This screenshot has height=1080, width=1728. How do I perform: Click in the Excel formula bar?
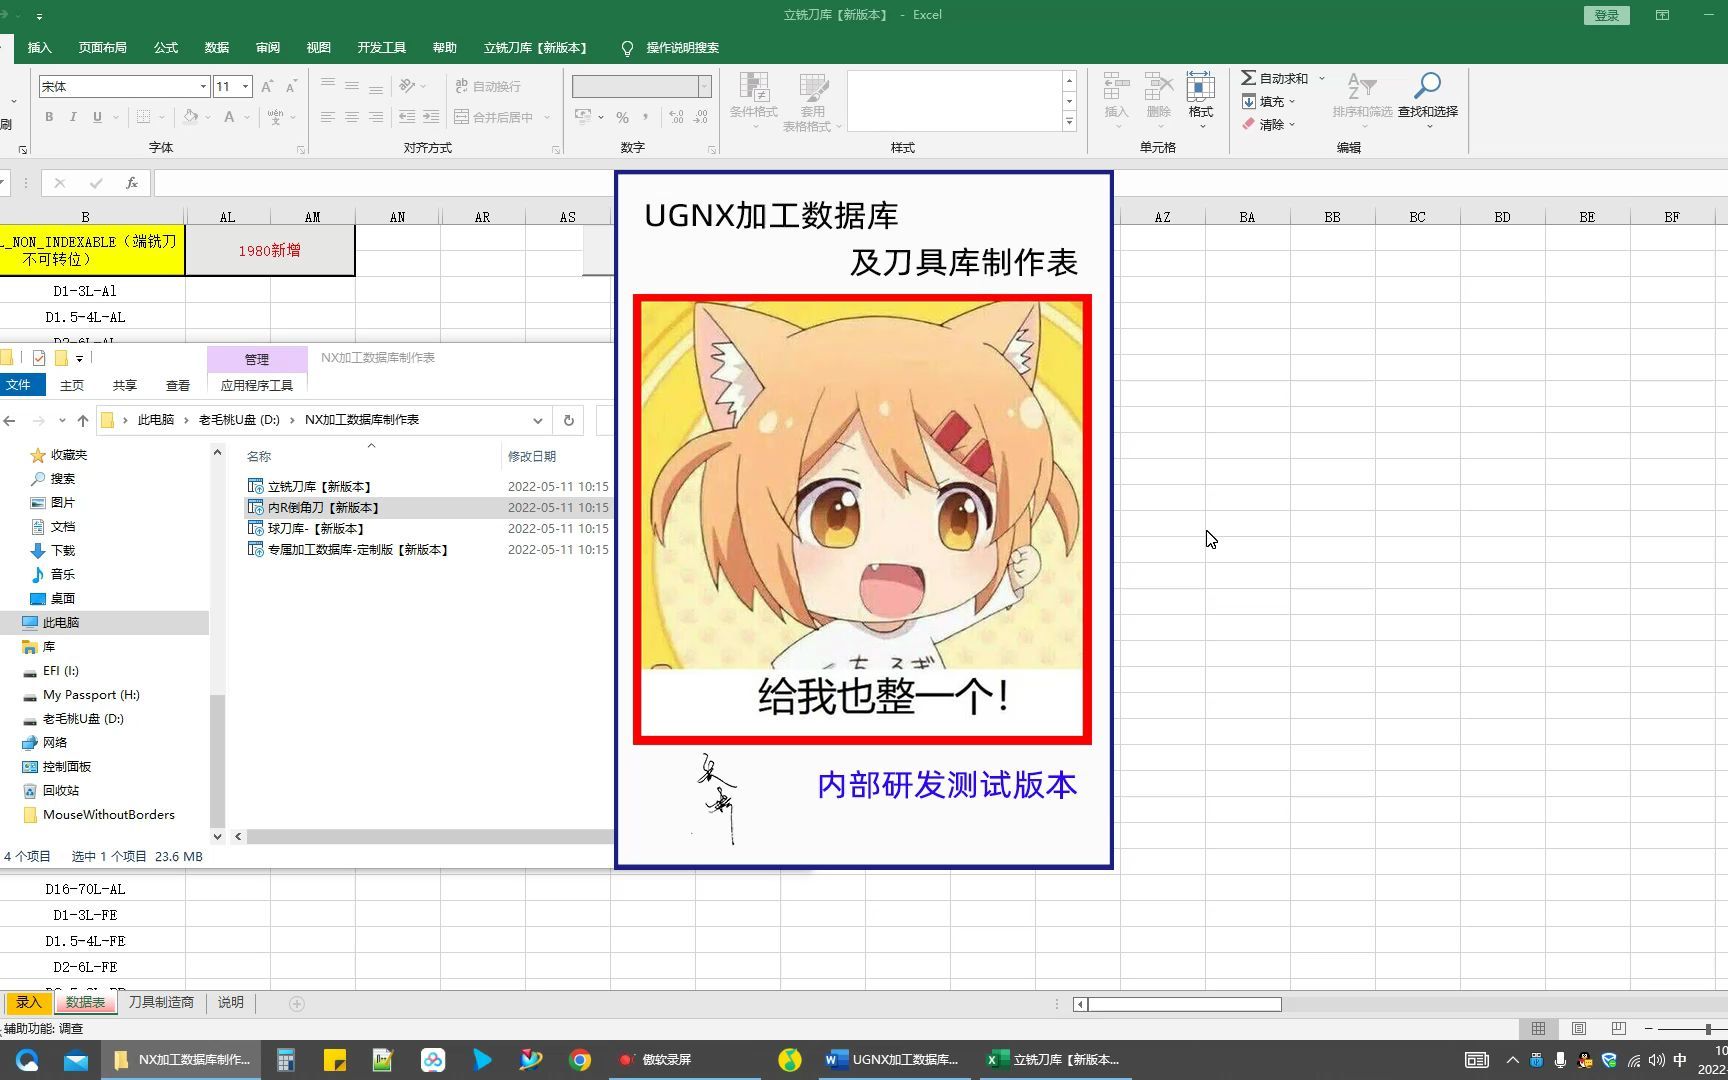384,183
